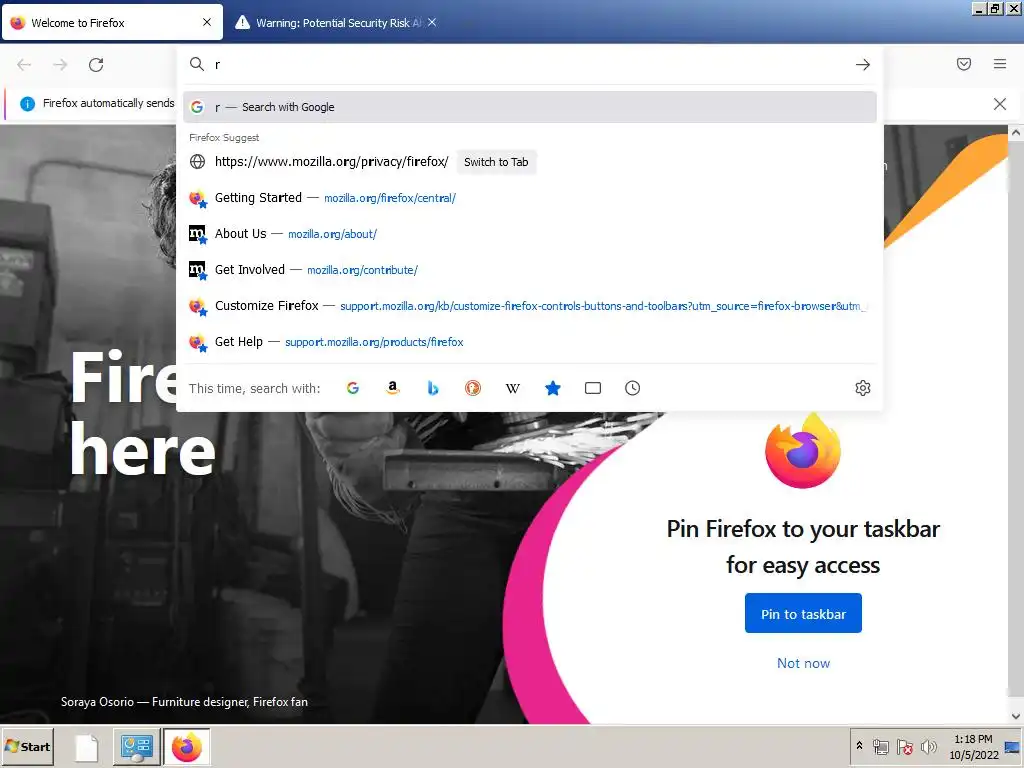Screen dimensions: 1024x768
Task: Click the Not now link
Action: (803, 663)
